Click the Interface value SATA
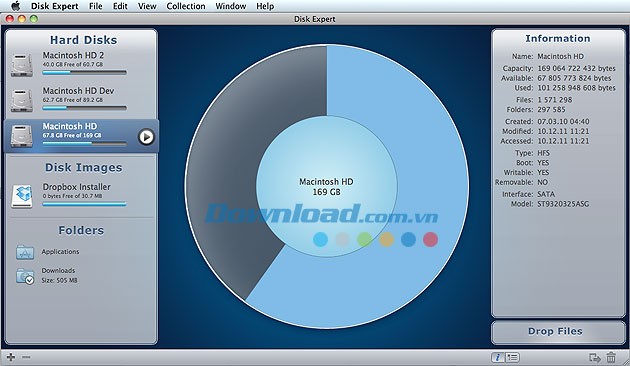 [546, 194]
